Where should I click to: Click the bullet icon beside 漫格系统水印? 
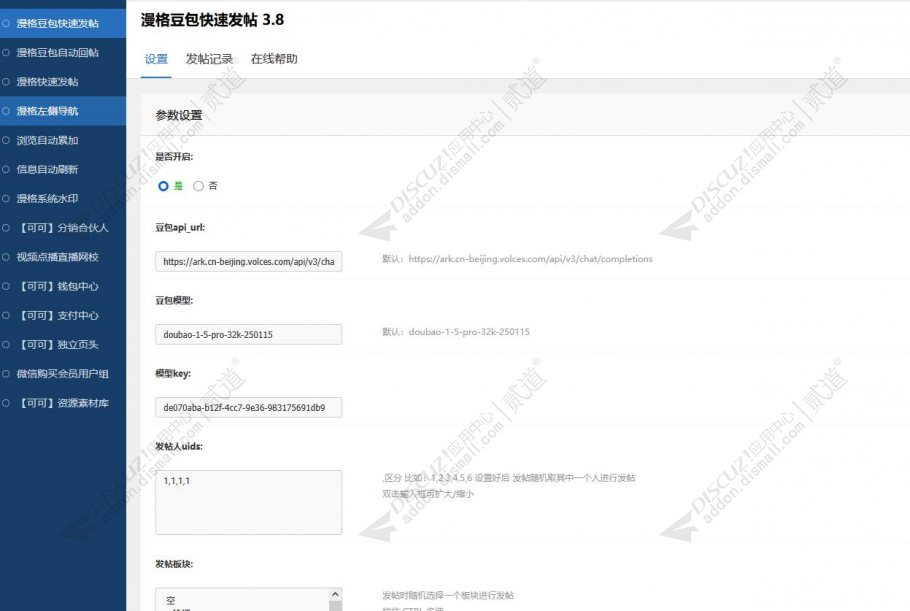(x=6, y=198)
